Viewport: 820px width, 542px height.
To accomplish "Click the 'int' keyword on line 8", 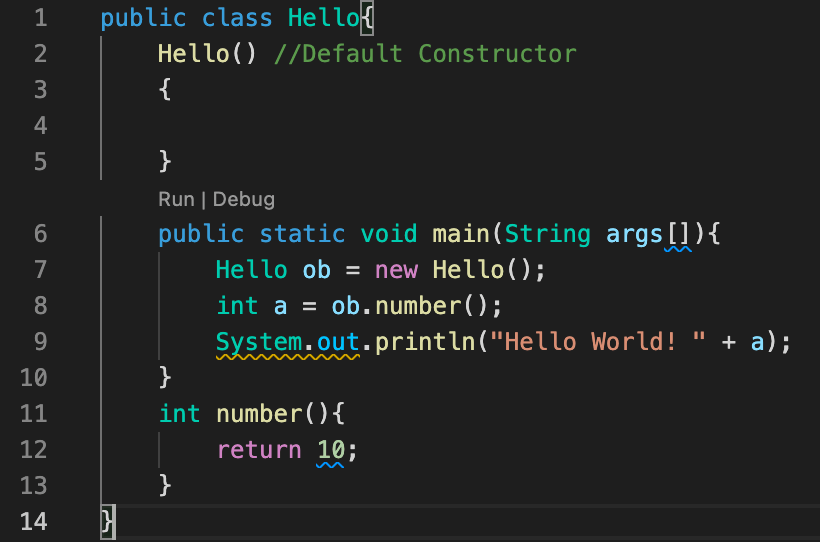I will [237, 306].
